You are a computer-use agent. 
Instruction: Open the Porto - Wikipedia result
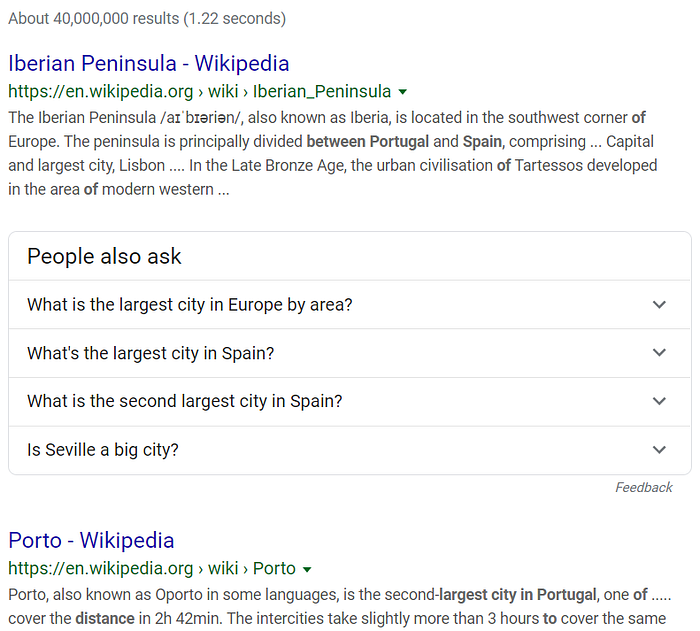click(91, 540)
